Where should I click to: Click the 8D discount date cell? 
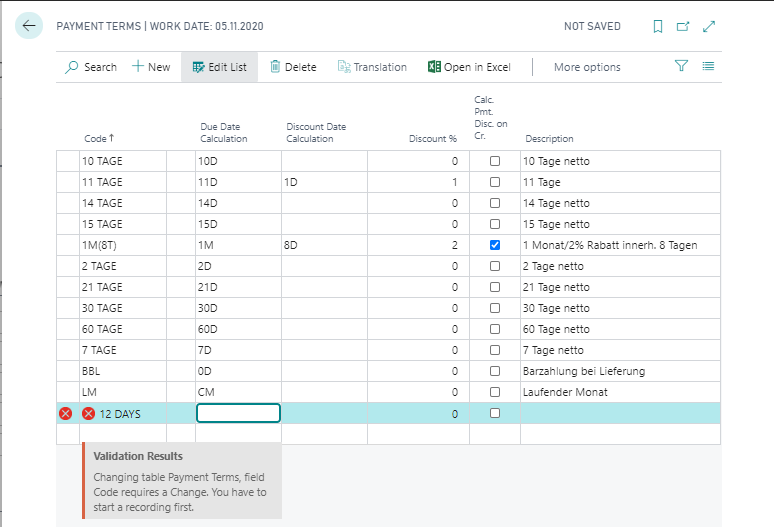click(x=324, y=245)
